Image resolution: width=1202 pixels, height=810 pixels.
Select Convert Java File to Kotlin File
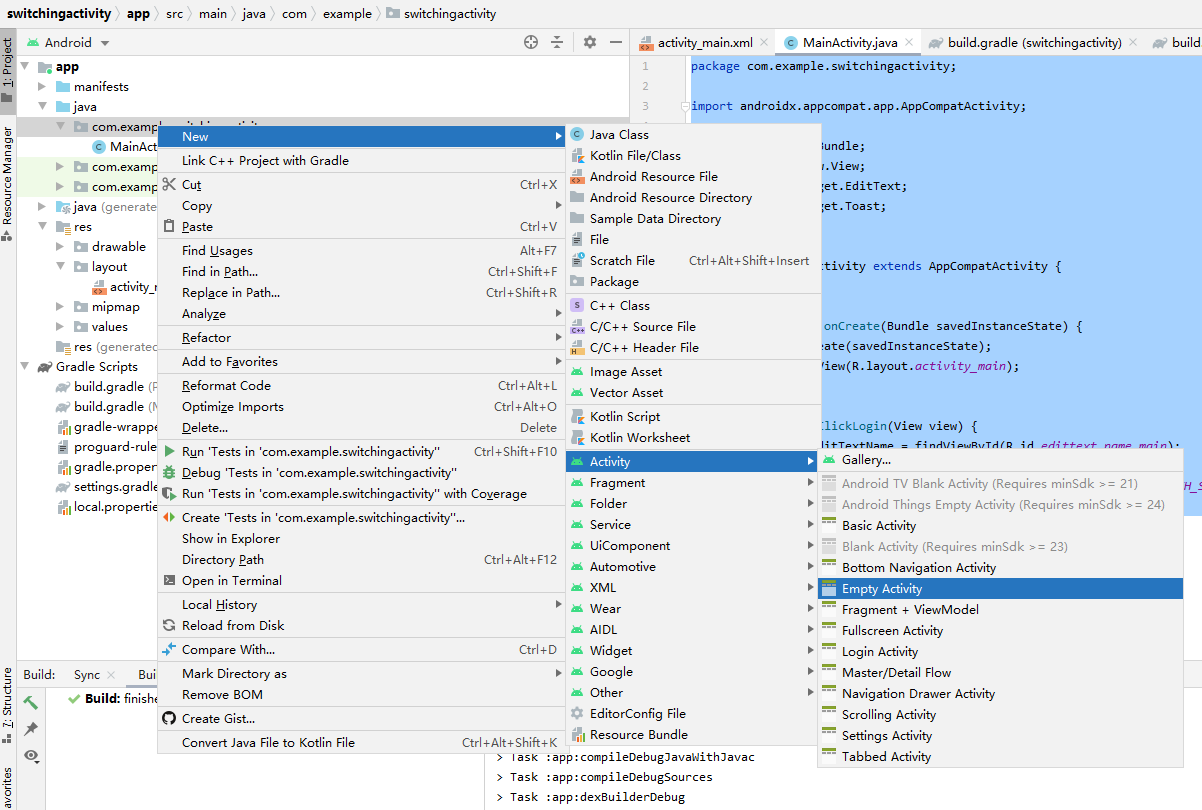click(268, 742)
